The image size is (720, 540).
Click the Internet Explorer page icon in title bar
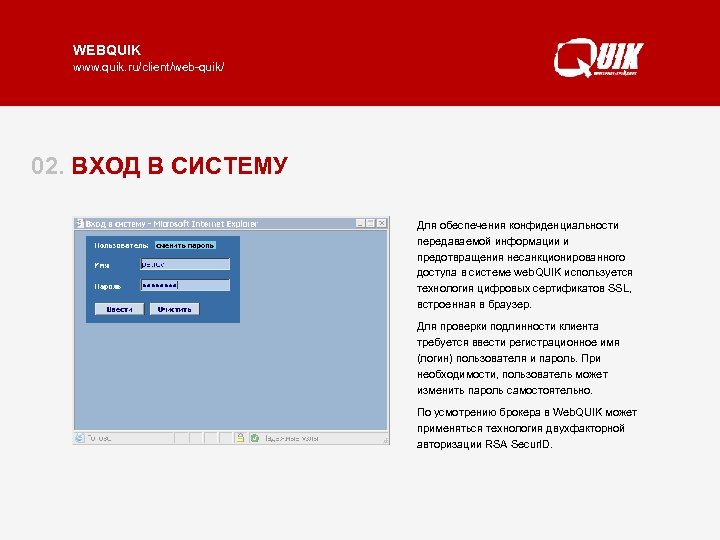click(79, 224)
